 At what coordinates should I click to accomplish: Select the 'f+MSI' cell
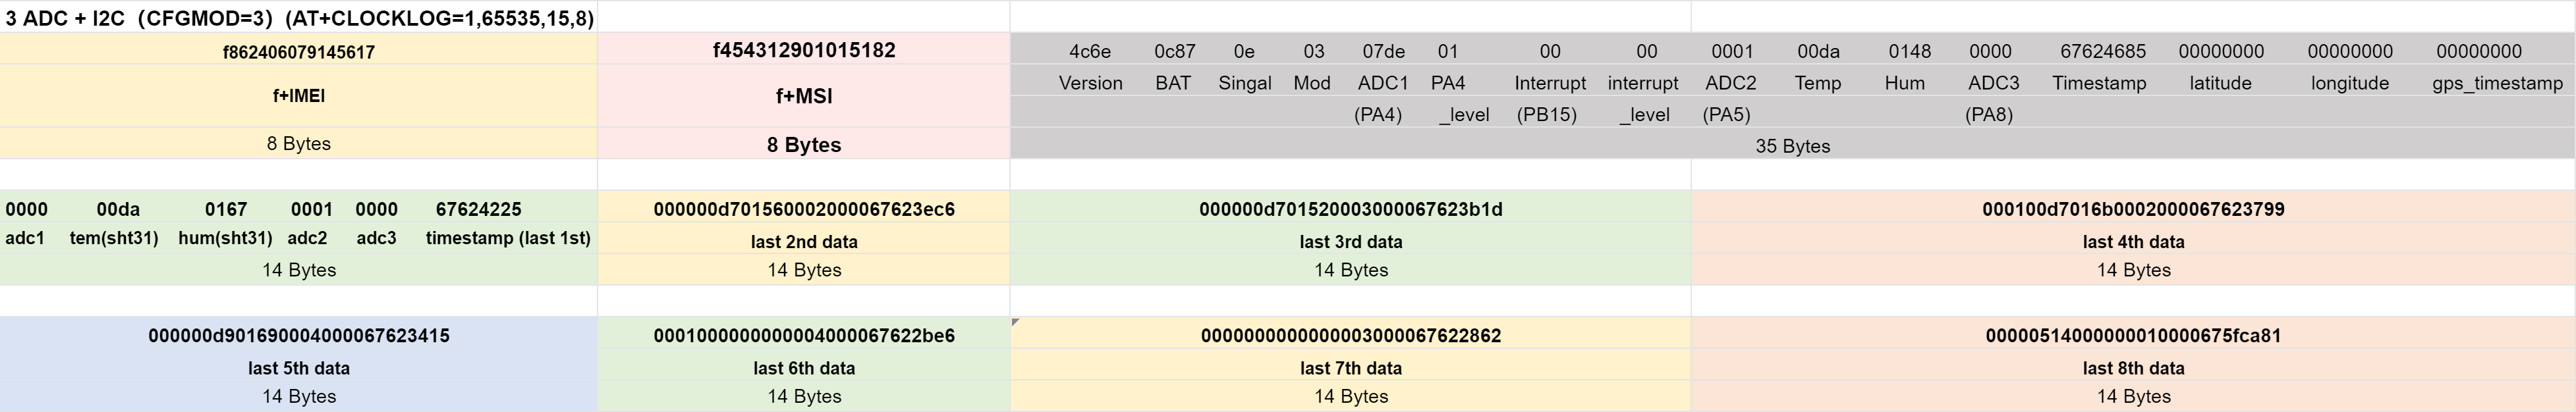804,96
